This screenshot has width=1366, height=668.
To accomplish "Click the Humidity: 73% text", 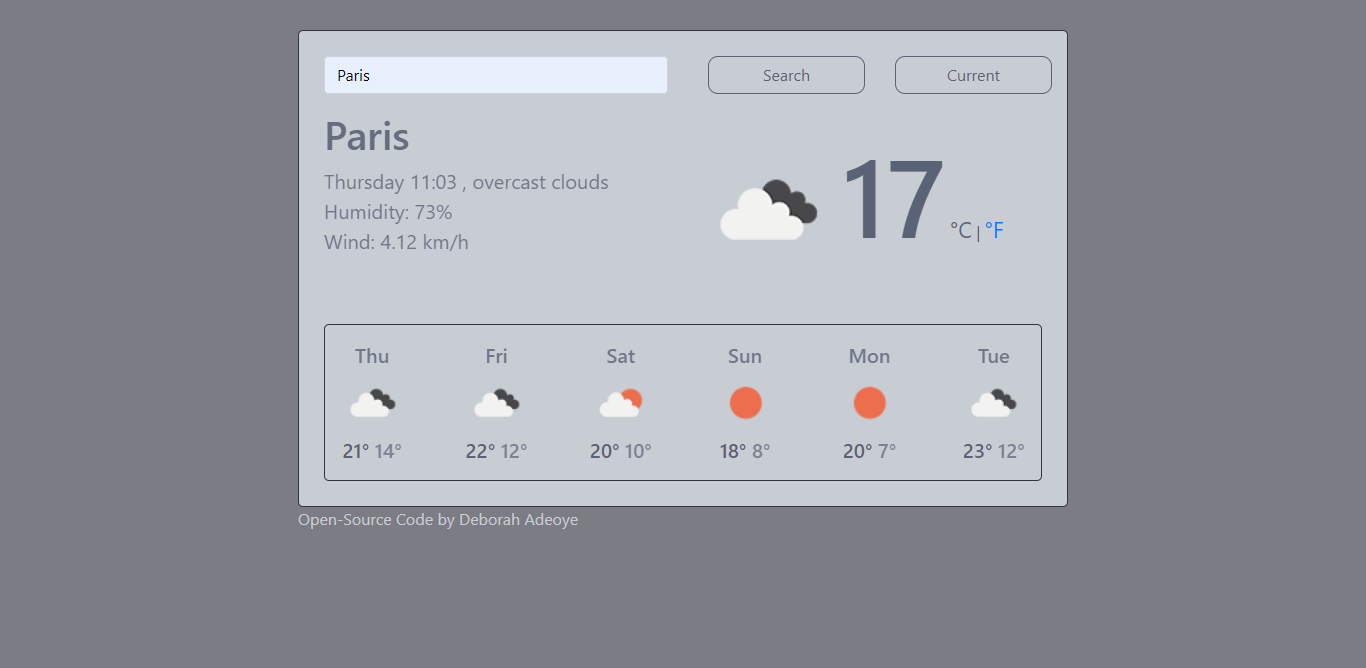I will point(388,212).
